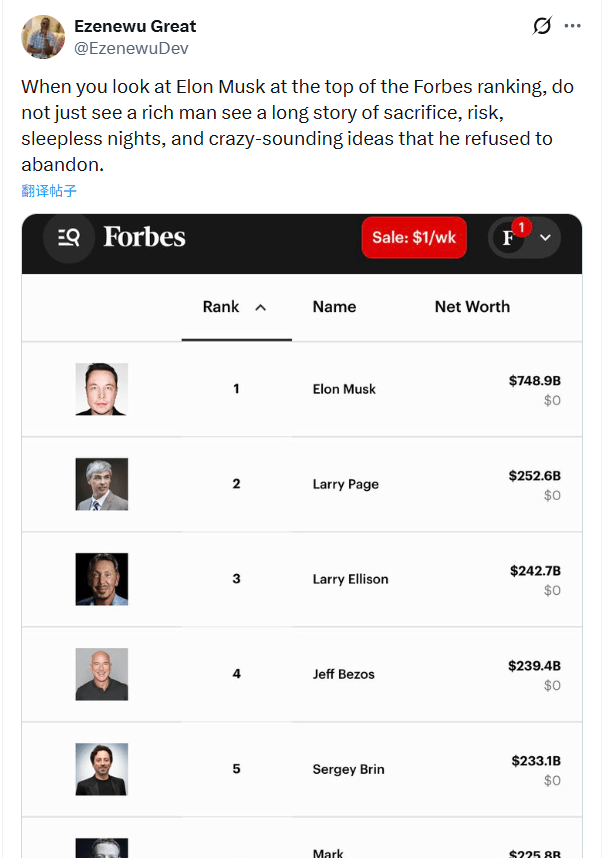Sort by the Rank column arrow
The height and width of the screenshot is (858, 606).
[261, 308]
